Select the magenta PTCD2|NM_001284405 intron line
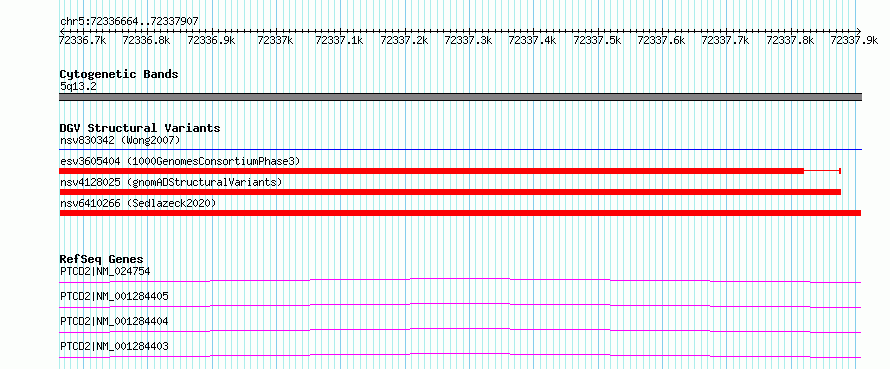 click(x=460, y=305)
